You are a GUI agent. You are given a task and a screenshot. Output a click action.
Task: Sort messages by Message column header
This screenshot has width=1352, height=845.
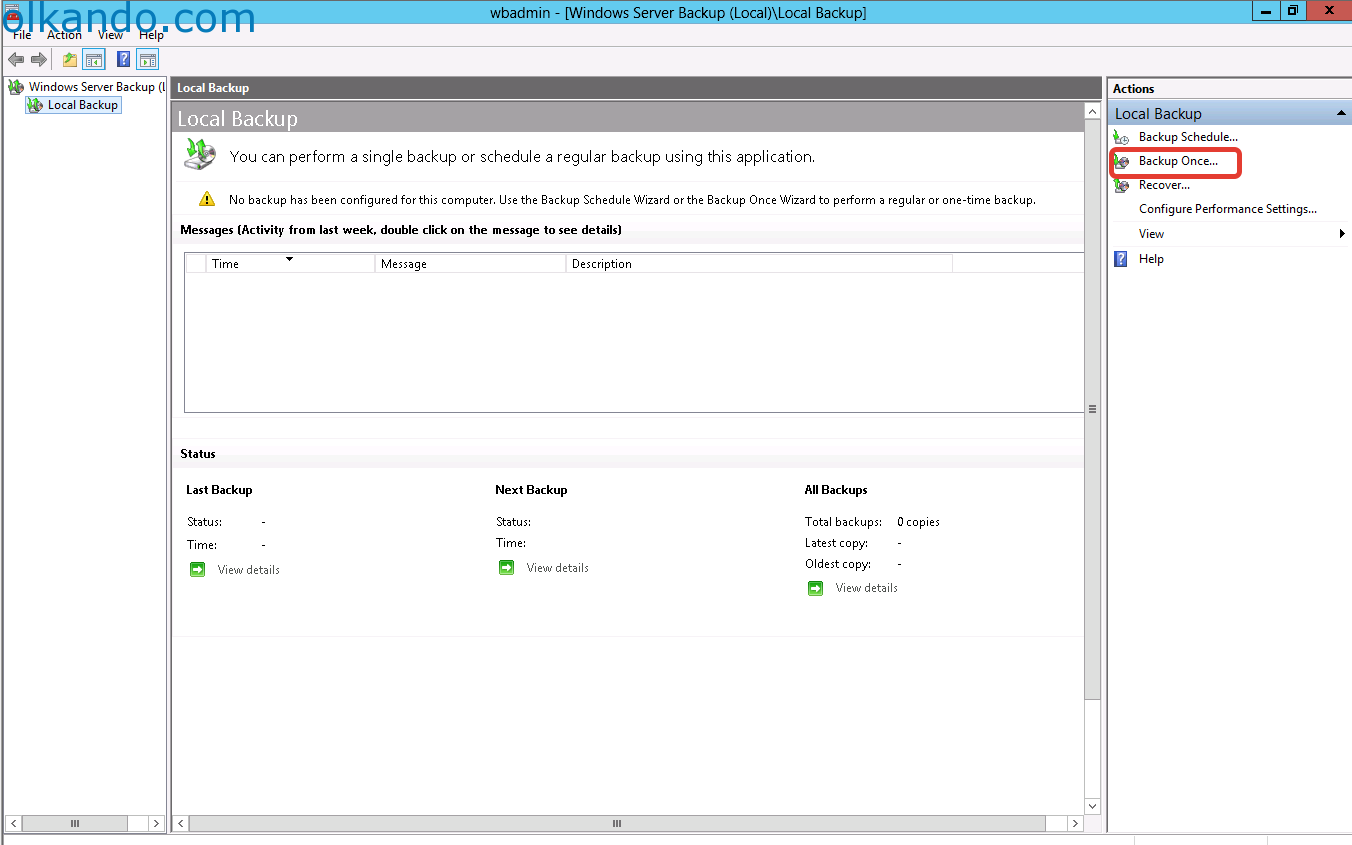point(470,264)
